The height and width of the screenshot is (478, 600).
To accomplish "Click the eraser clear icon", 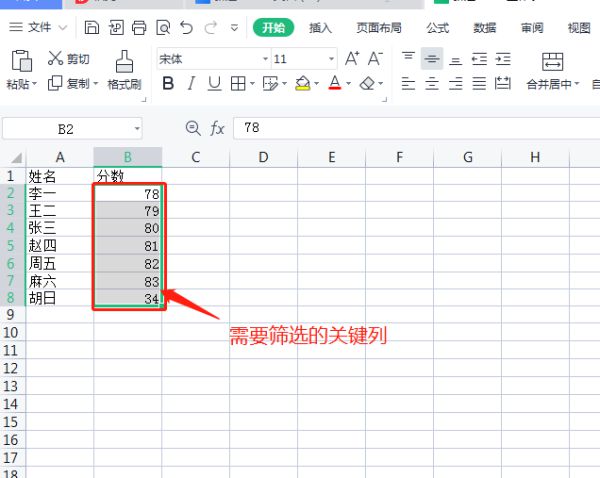I will point(367,83).
